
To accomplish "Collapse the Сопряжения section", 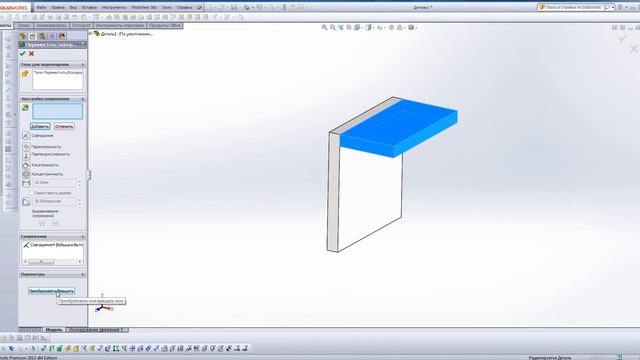I will click(83, 236).
